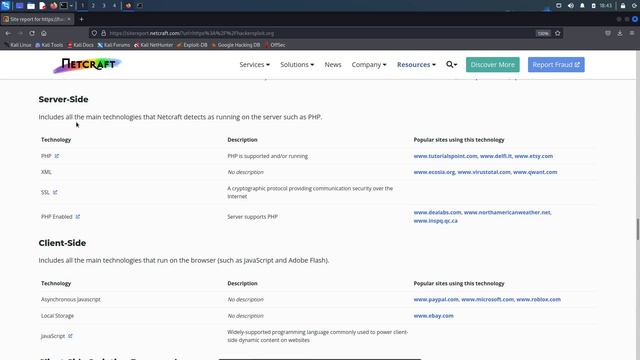This screenshot has width=640, height=360.
Task: Open the Pocket save icon
Action: (x=608, y=33)
